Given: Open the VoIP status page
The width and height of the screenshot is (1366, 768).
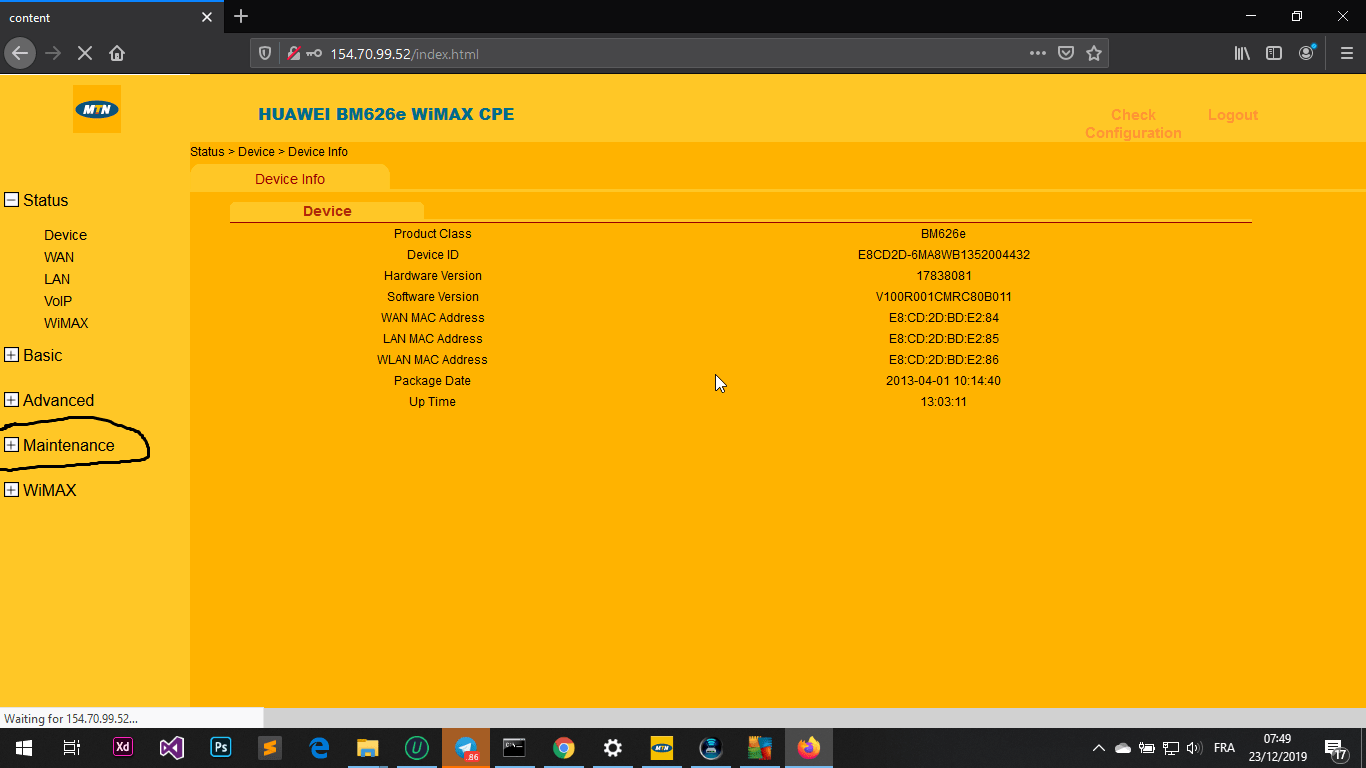Looking at the screenshot, I should pyautogui.click(x=58, y=301).
